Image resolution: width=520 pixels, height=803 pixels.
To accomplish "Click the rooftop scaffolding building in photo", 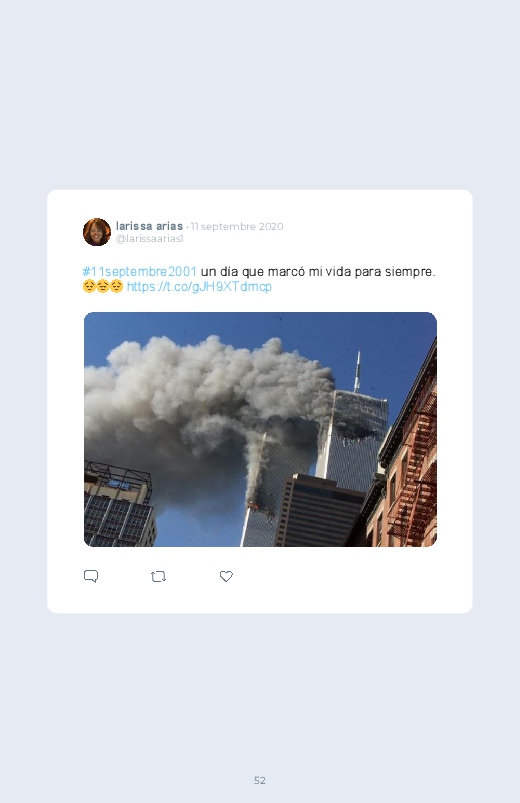I will (x=119, y=504).
